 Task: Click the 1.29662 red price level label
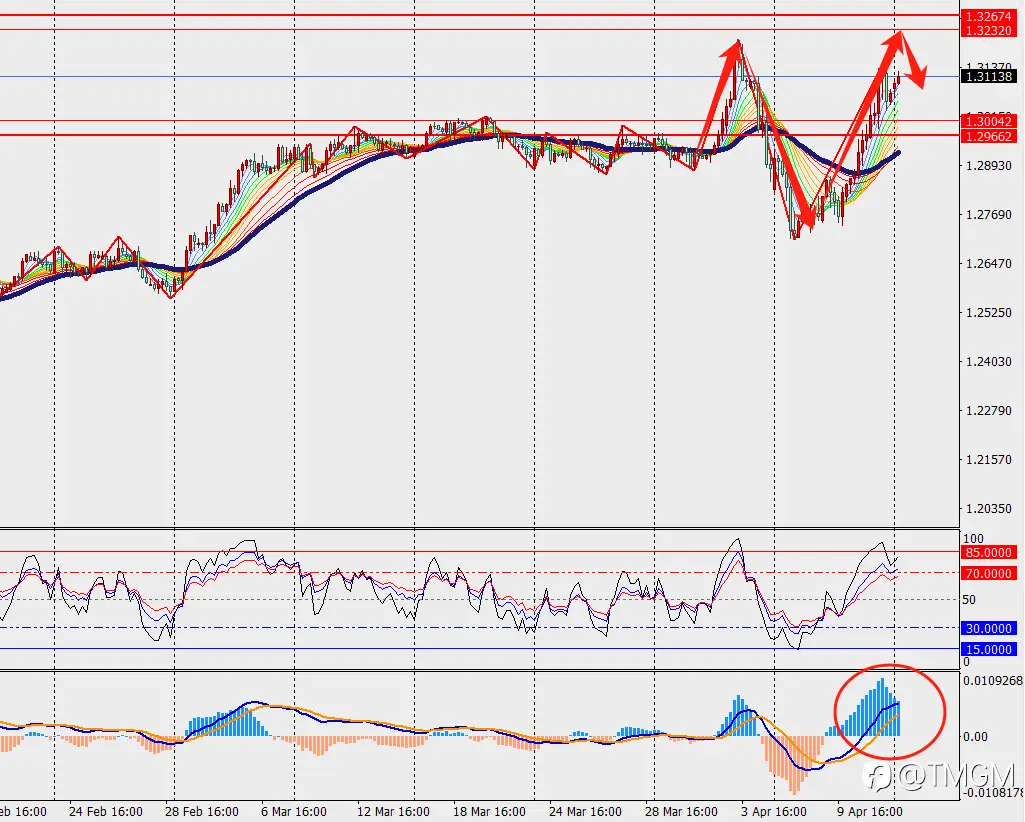[x=988, y=137]
